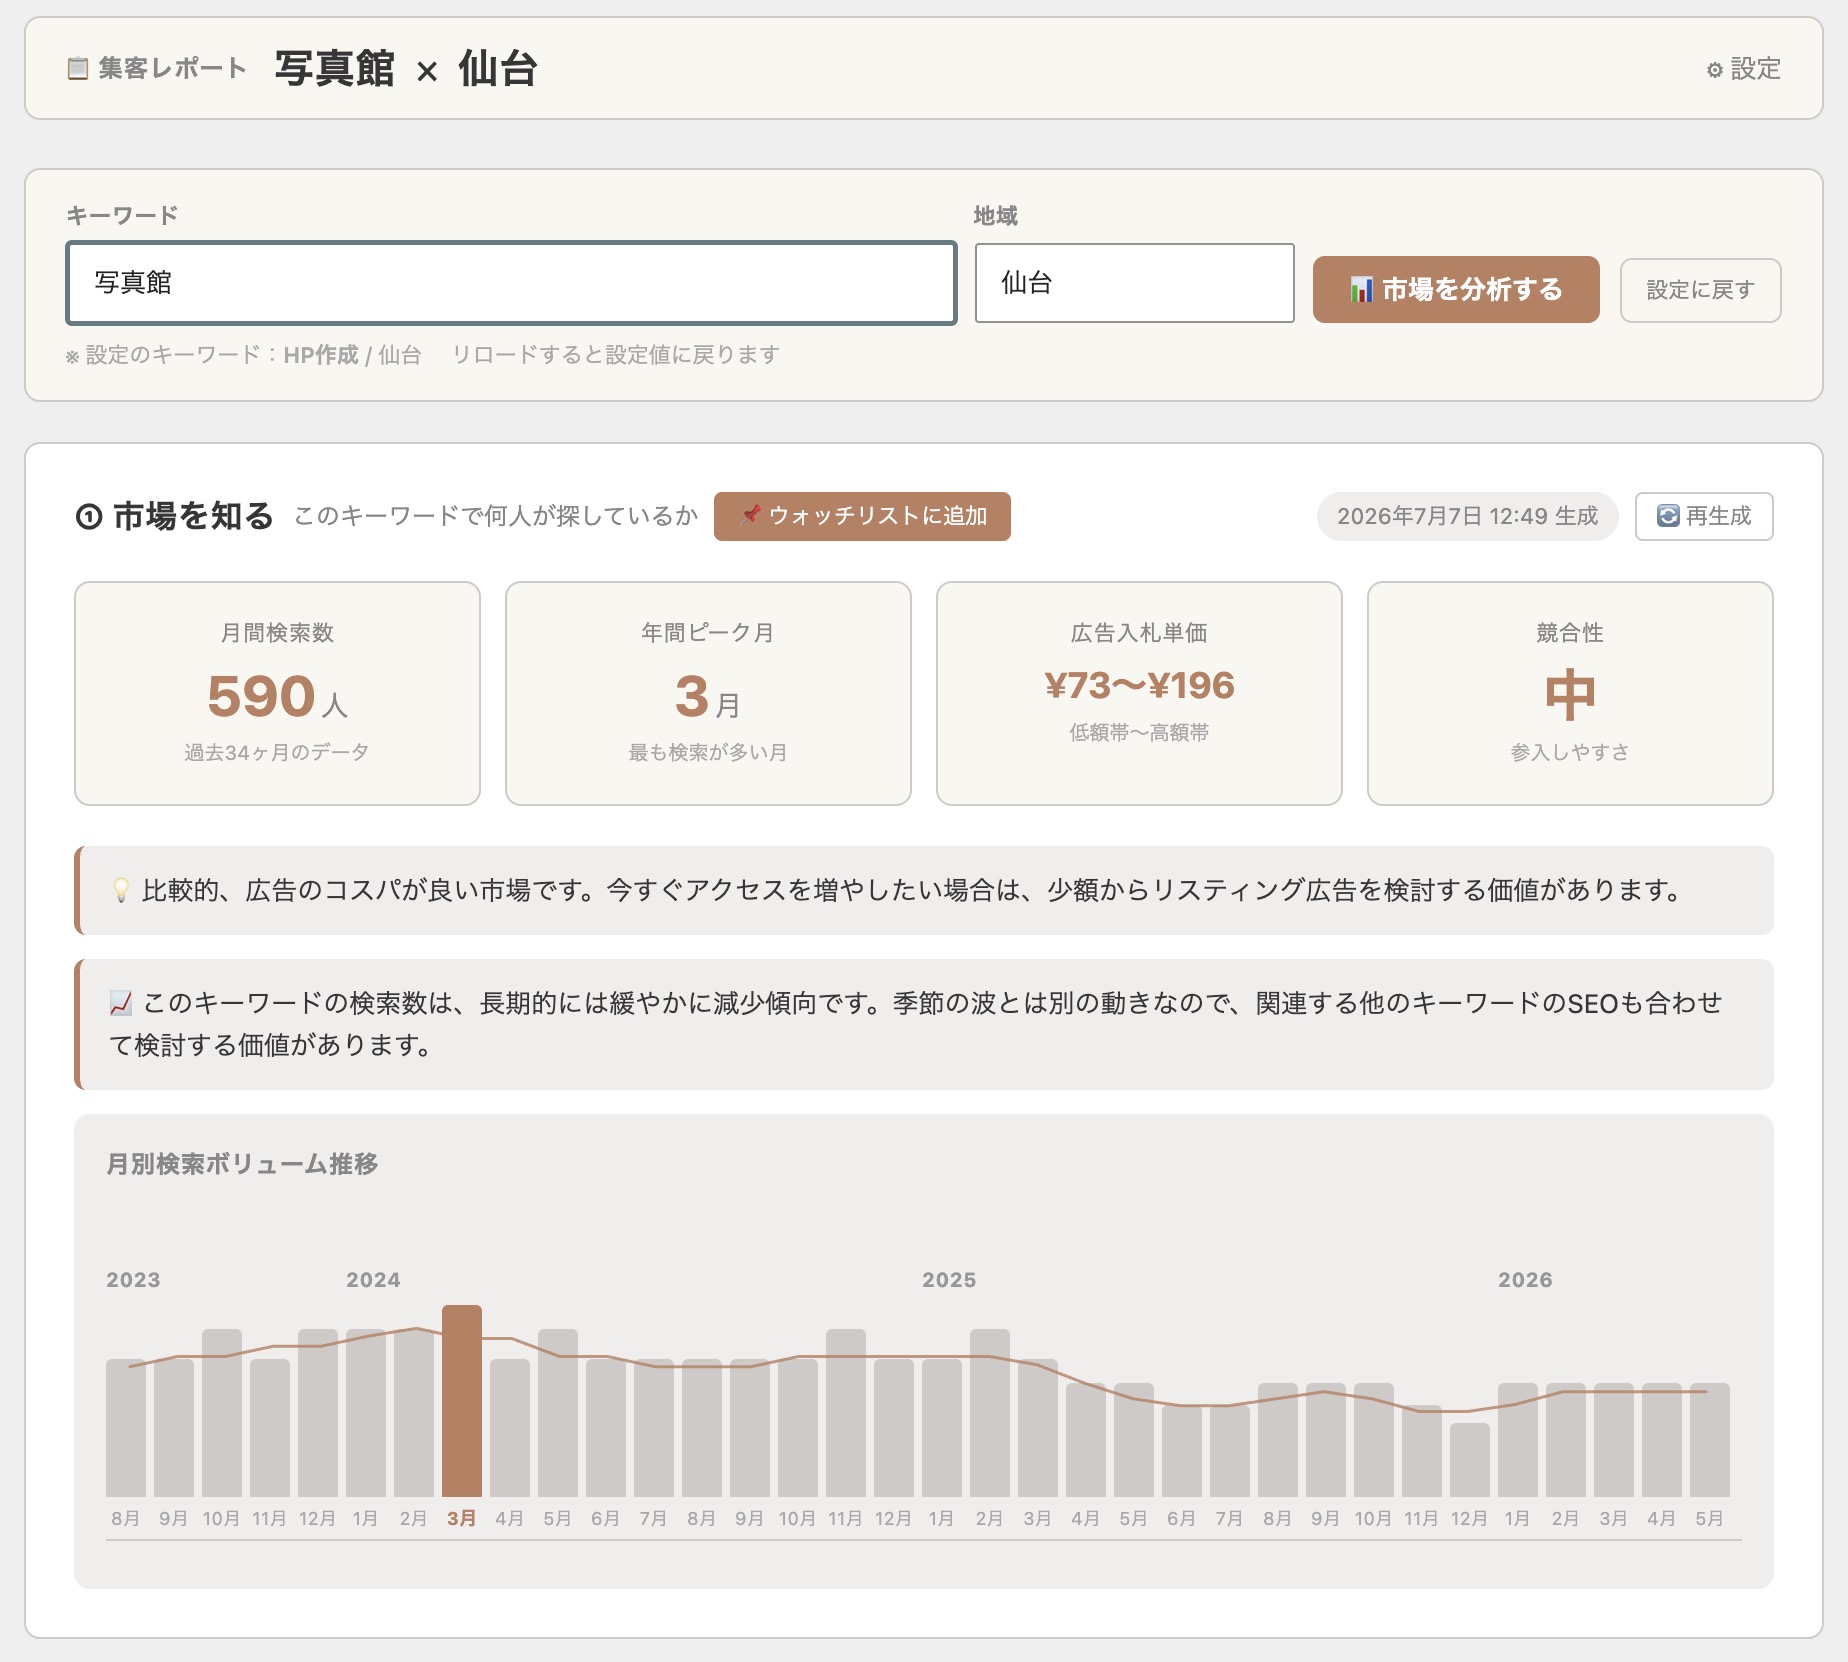
Task: Click the リロードすると設定値に戻ります hint
Action: coord(615,355)
